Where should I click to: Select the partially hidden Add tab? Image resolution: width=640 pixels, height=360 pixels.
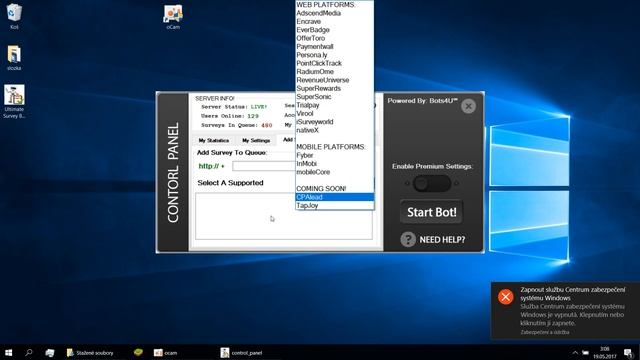pyautogui.click(x=287, y=140)
